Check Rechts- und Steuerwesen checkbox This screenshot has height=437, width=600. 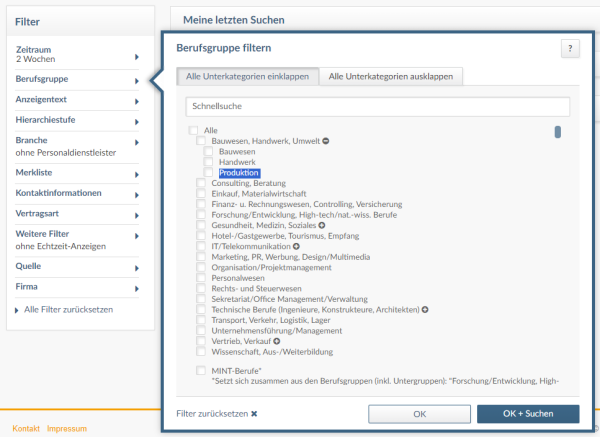(x=201, y=288)
